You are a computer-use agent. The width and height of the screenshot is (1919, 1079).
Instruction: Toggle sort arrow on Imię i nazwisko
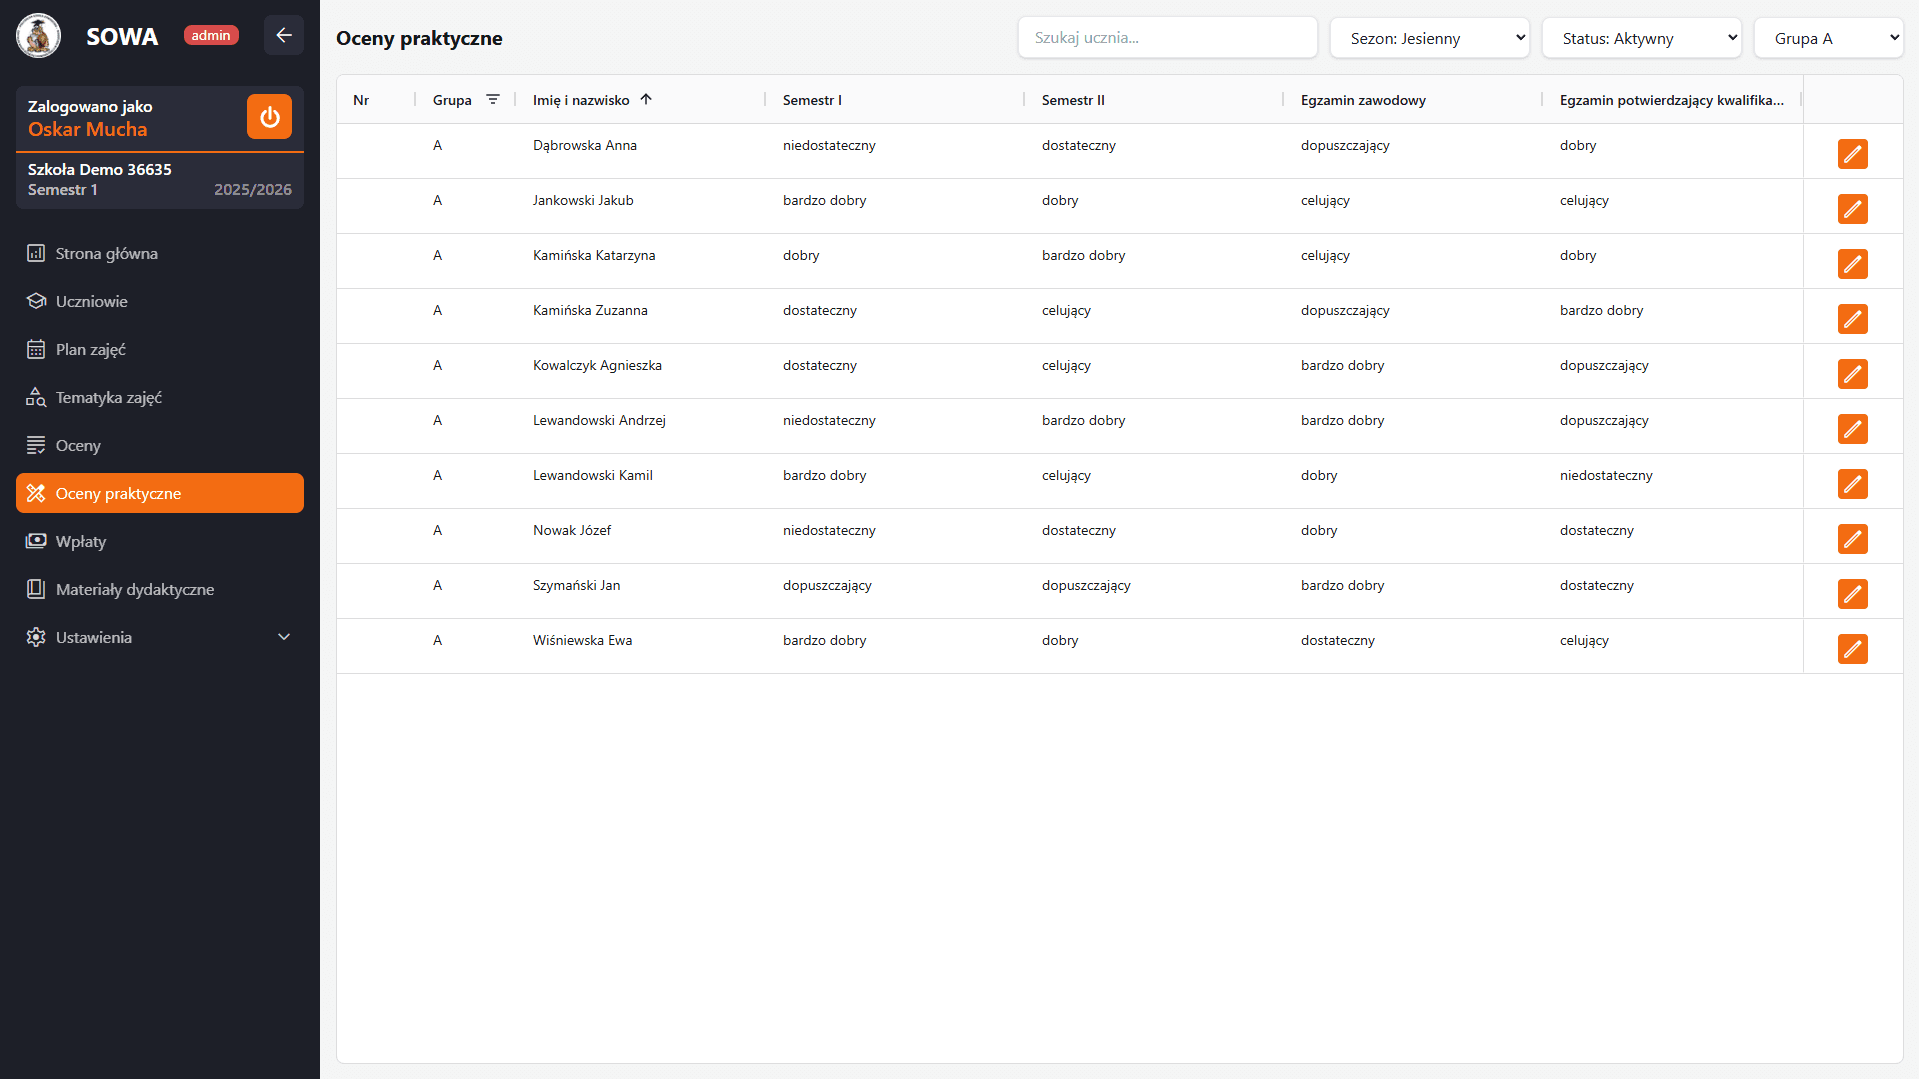tap(646, 100)
